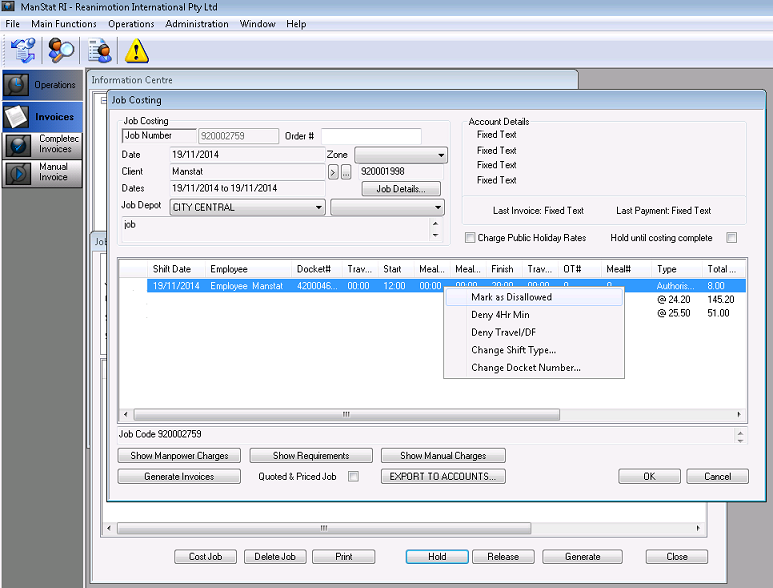Click Job Code spinner up arrow

coord(740,432)
